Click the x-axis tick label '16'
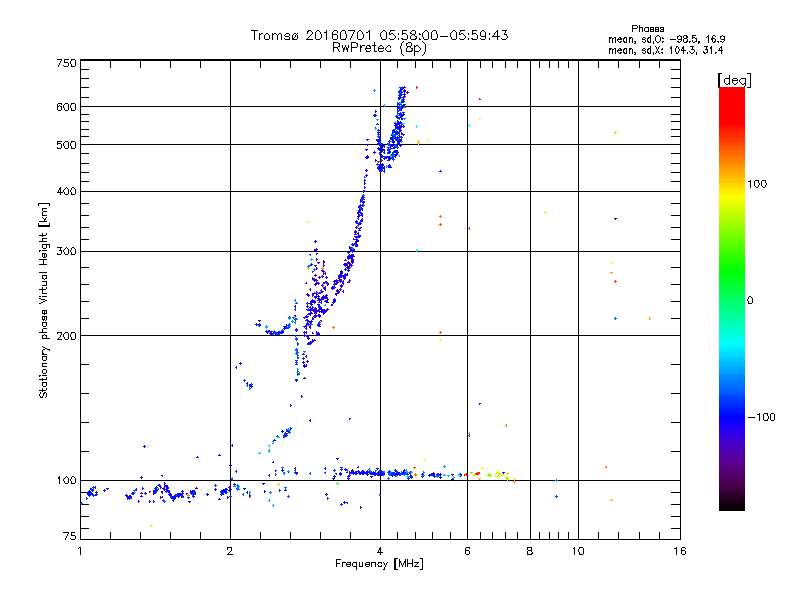 pos(680,551)
